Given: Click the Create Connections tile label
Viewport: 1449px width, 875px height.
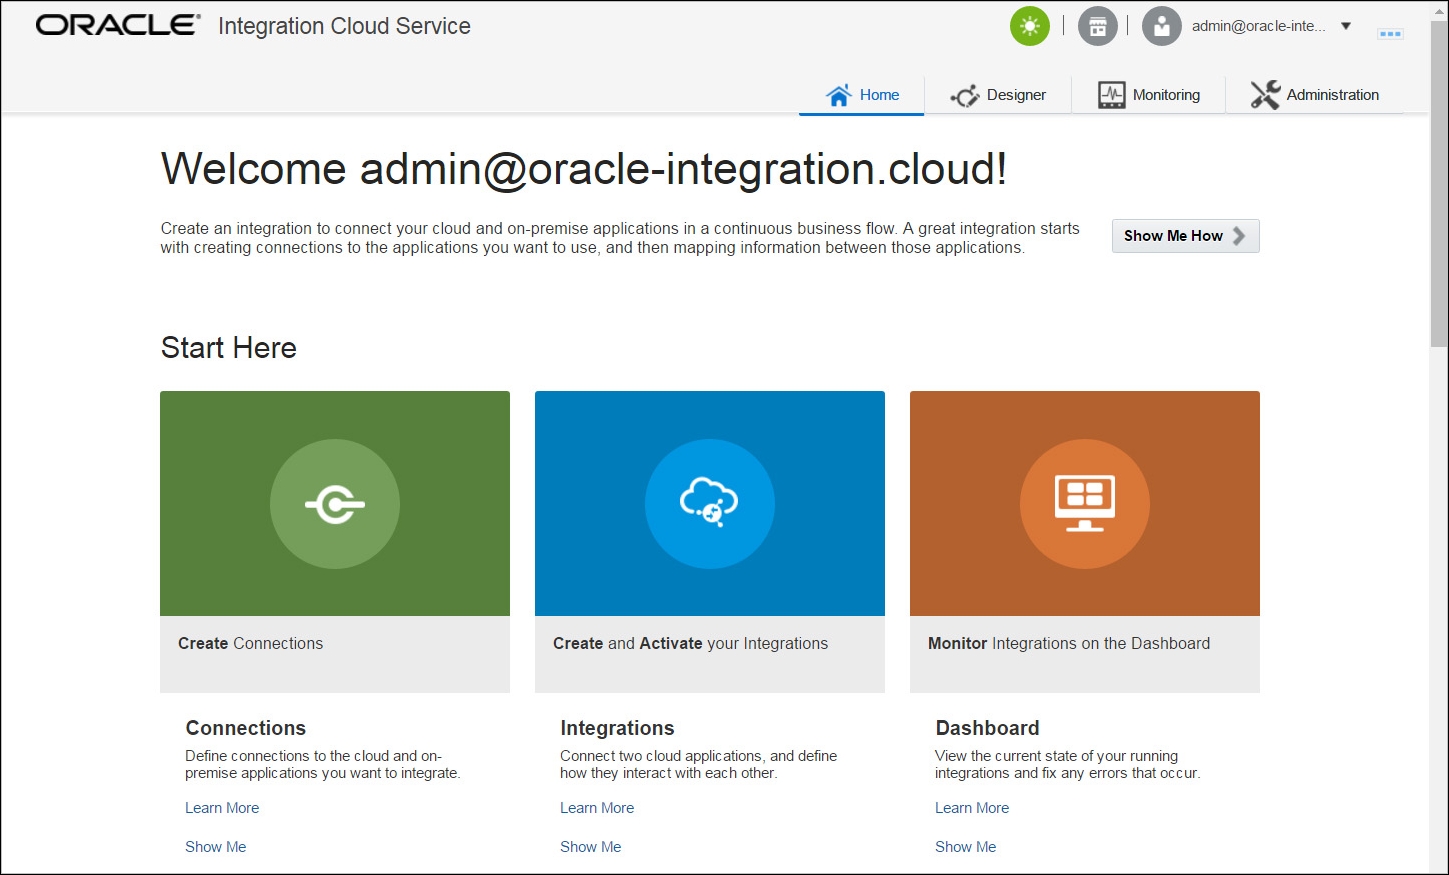Looking at the screenshot, I should [251, 644].
